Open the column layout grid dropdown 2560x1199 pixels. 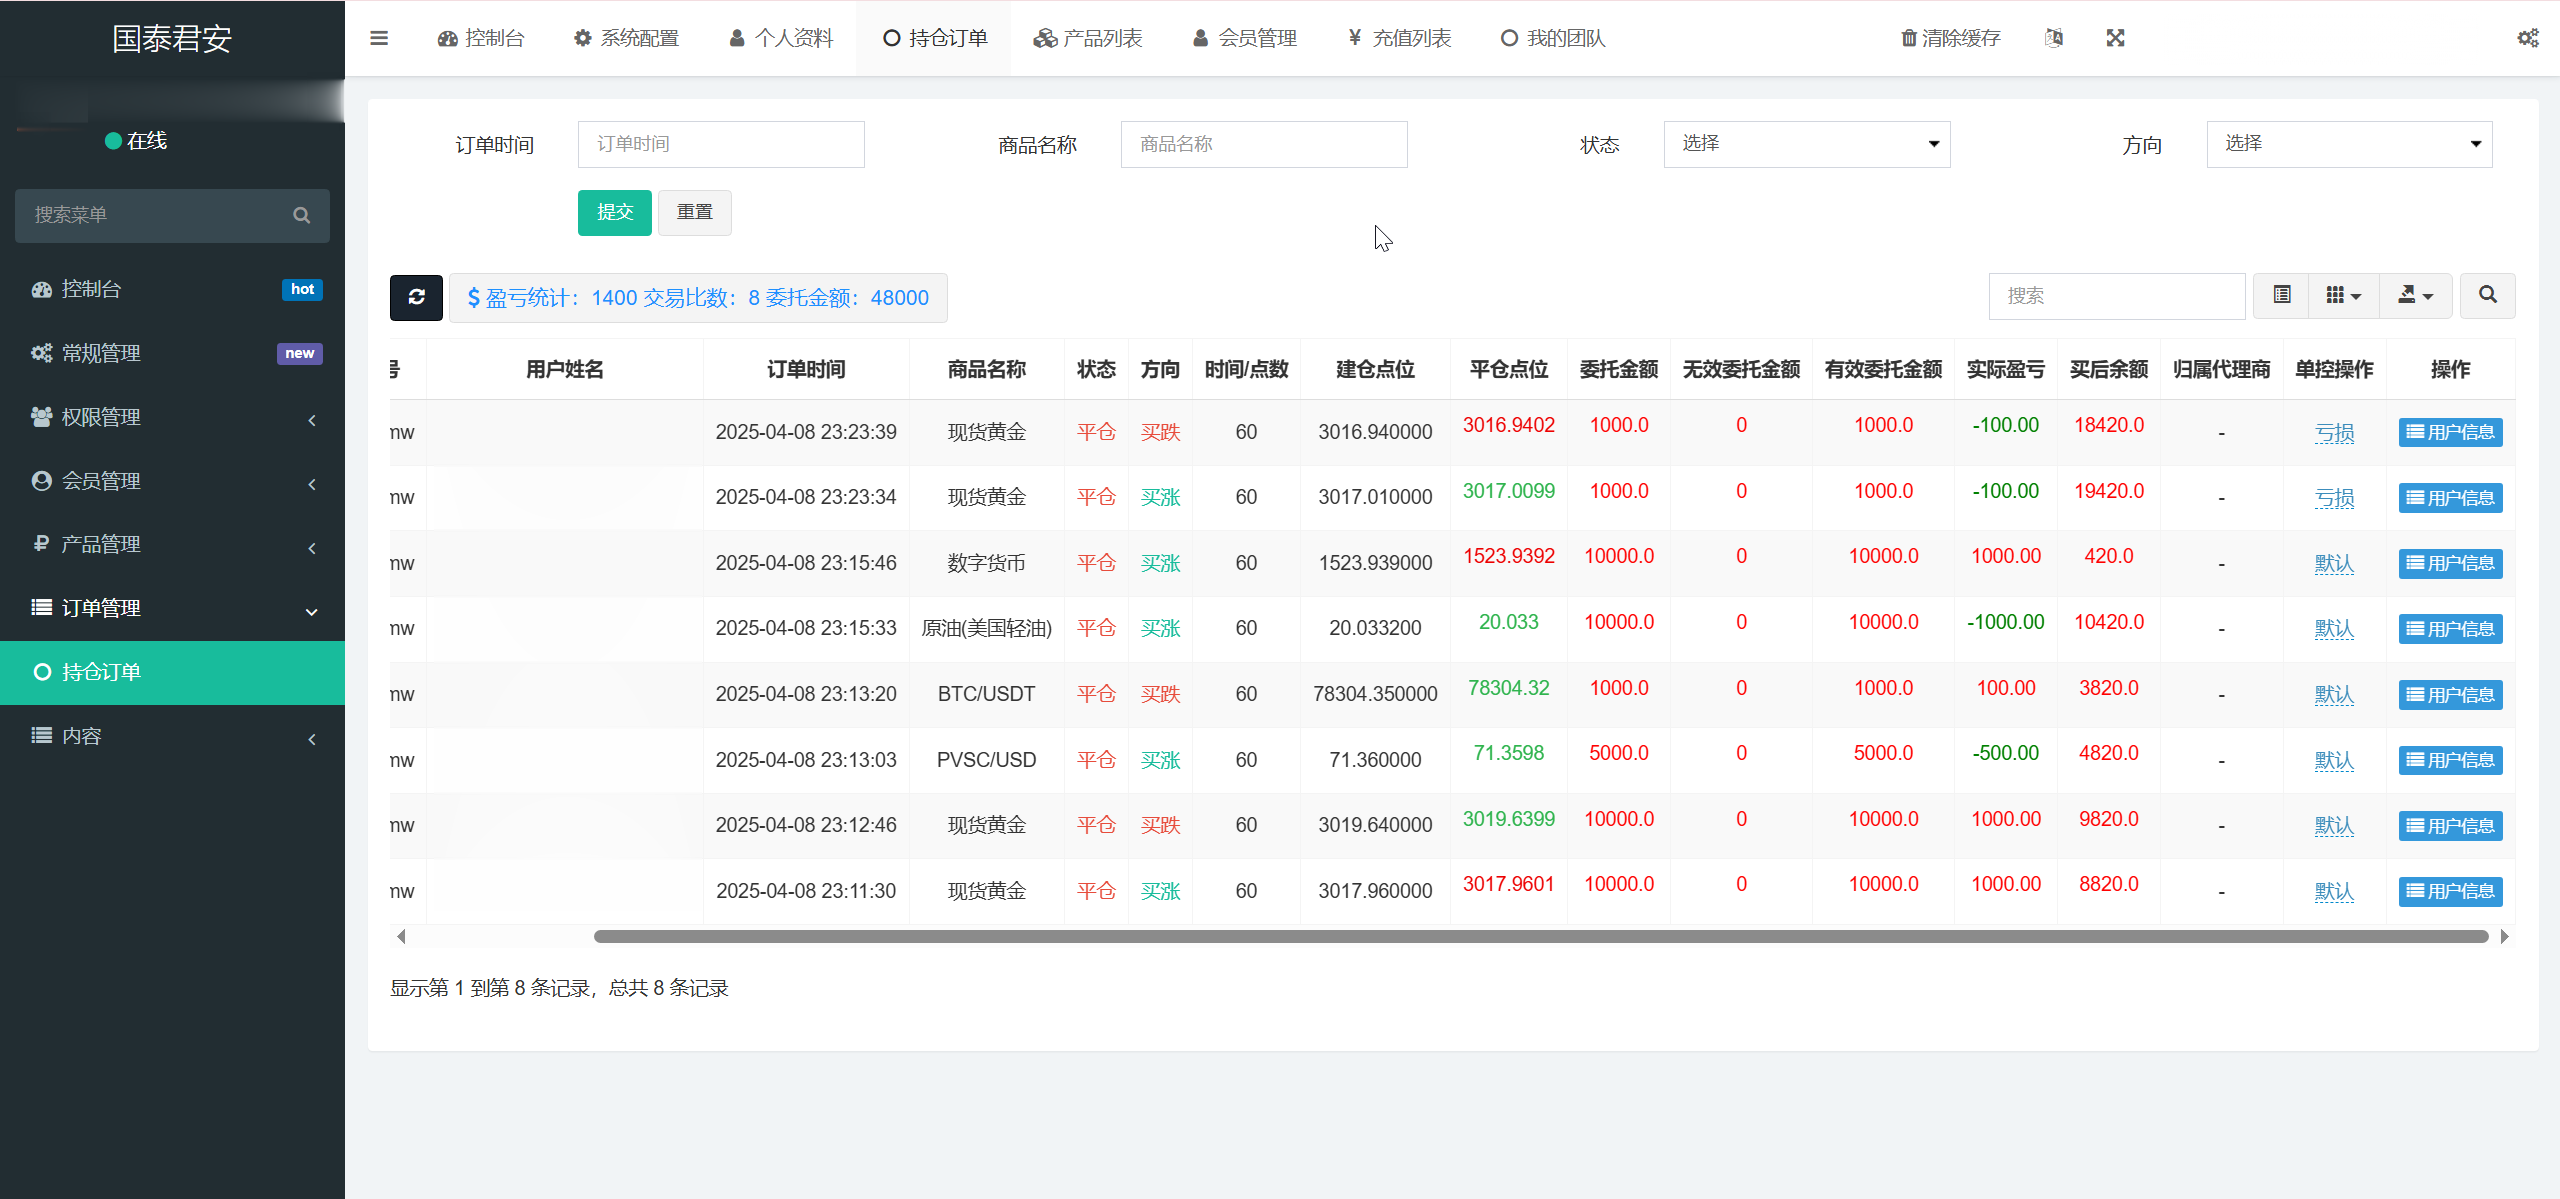pos(2344,295)
